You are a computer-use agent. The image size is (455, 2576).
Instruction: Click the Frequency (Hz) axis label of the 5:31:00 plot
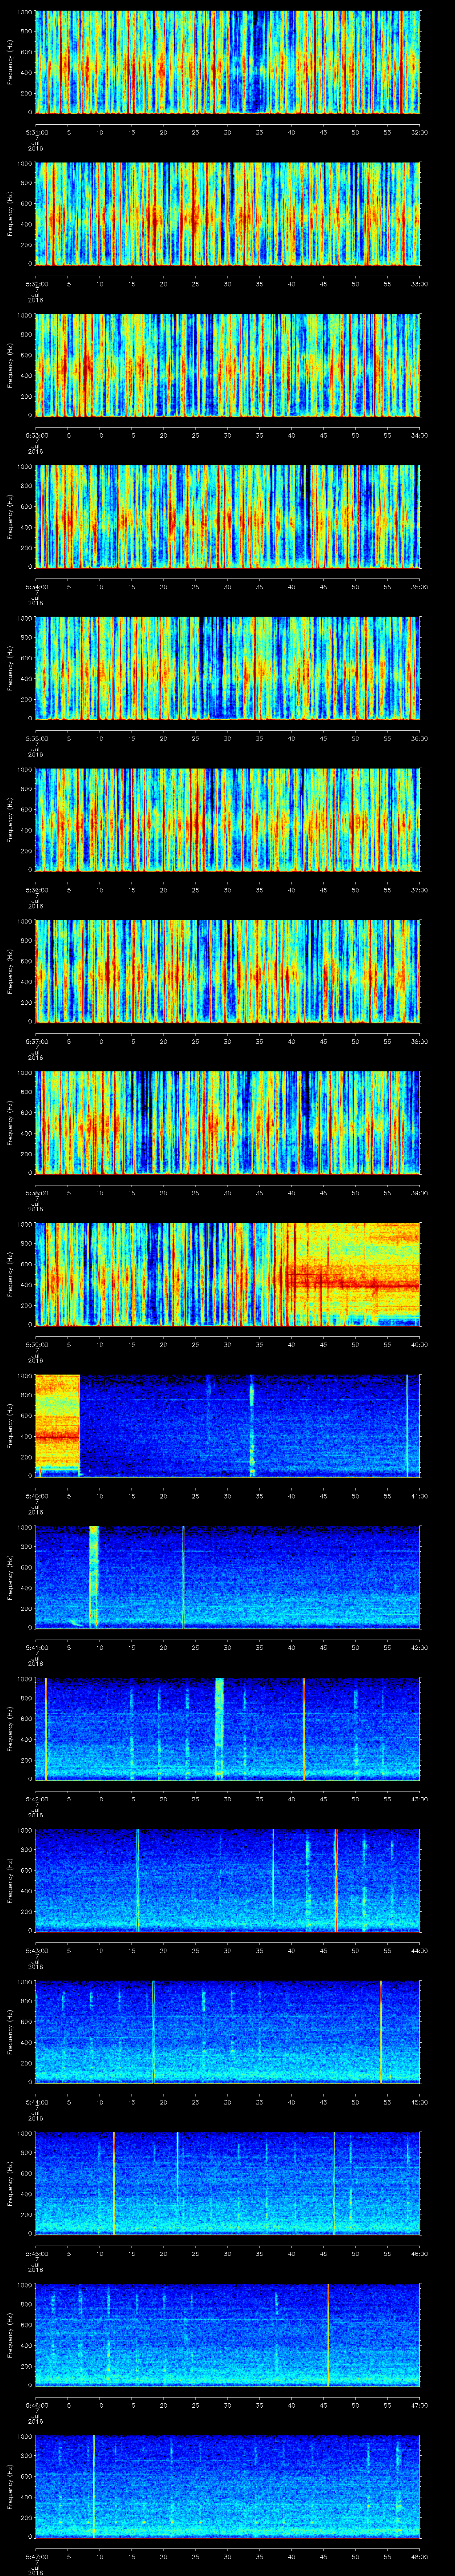pyautogui.click(x=10, y=62)
